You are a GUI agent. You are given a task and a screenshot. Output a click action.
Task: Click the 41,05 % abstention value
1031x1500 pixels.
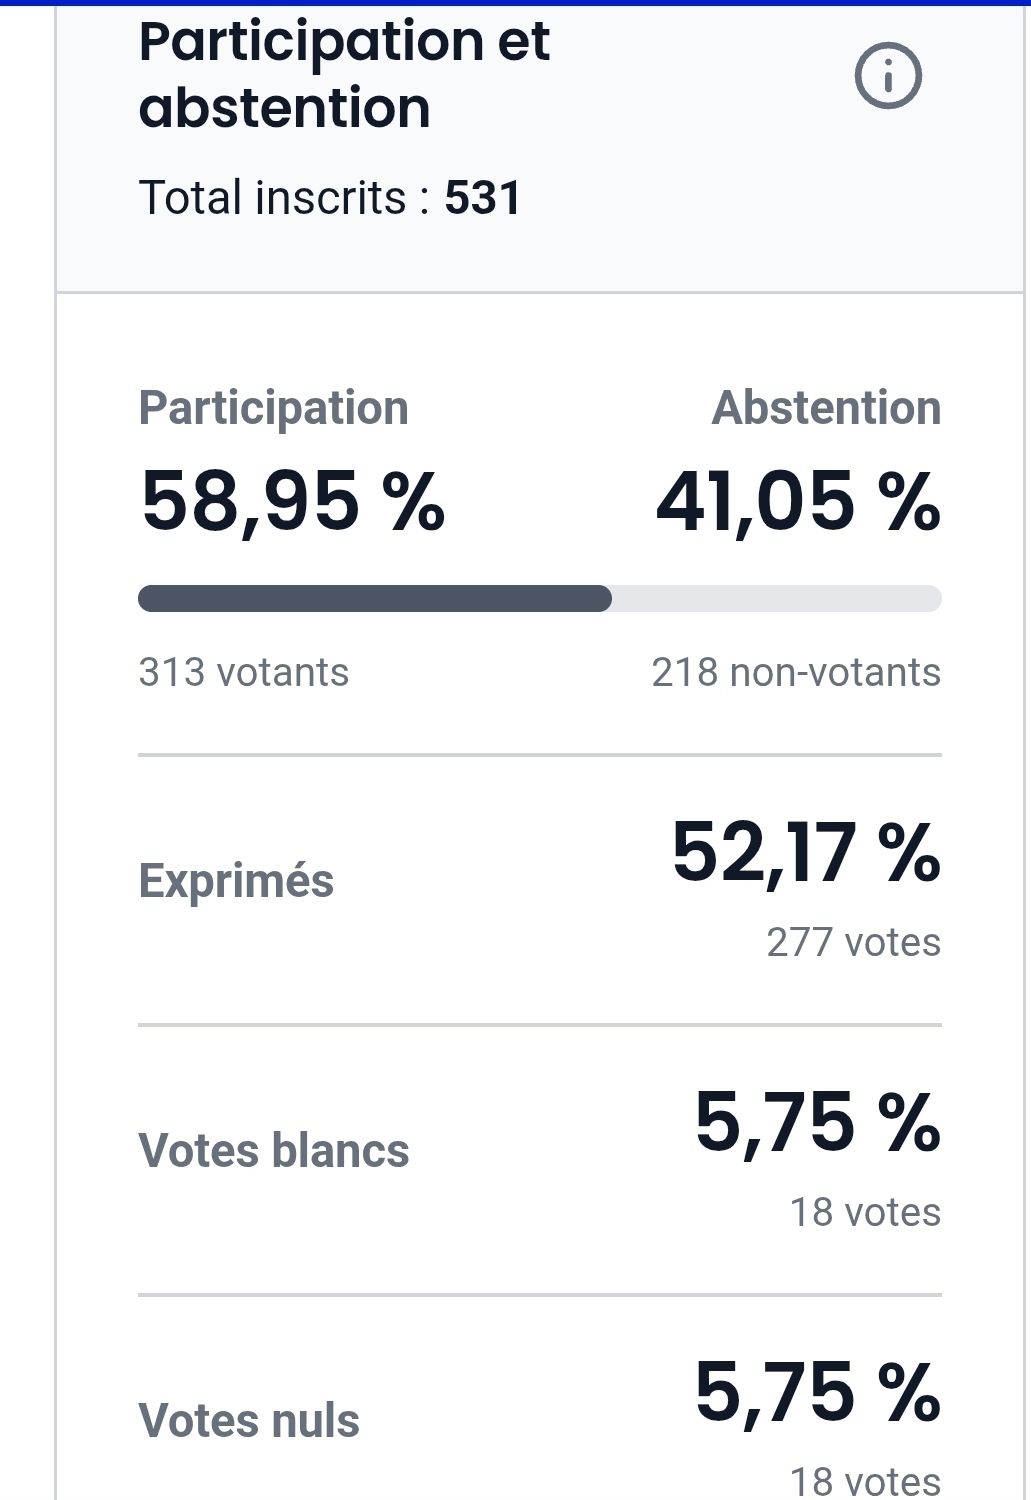(798, 500)
